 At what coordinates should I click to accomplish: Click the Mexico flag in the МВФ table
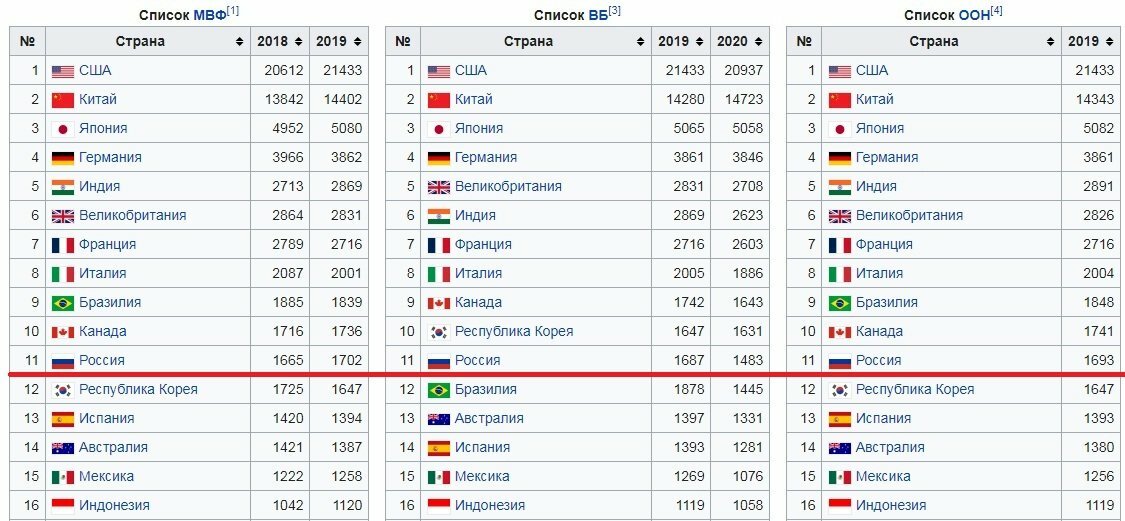click(63, 477)
